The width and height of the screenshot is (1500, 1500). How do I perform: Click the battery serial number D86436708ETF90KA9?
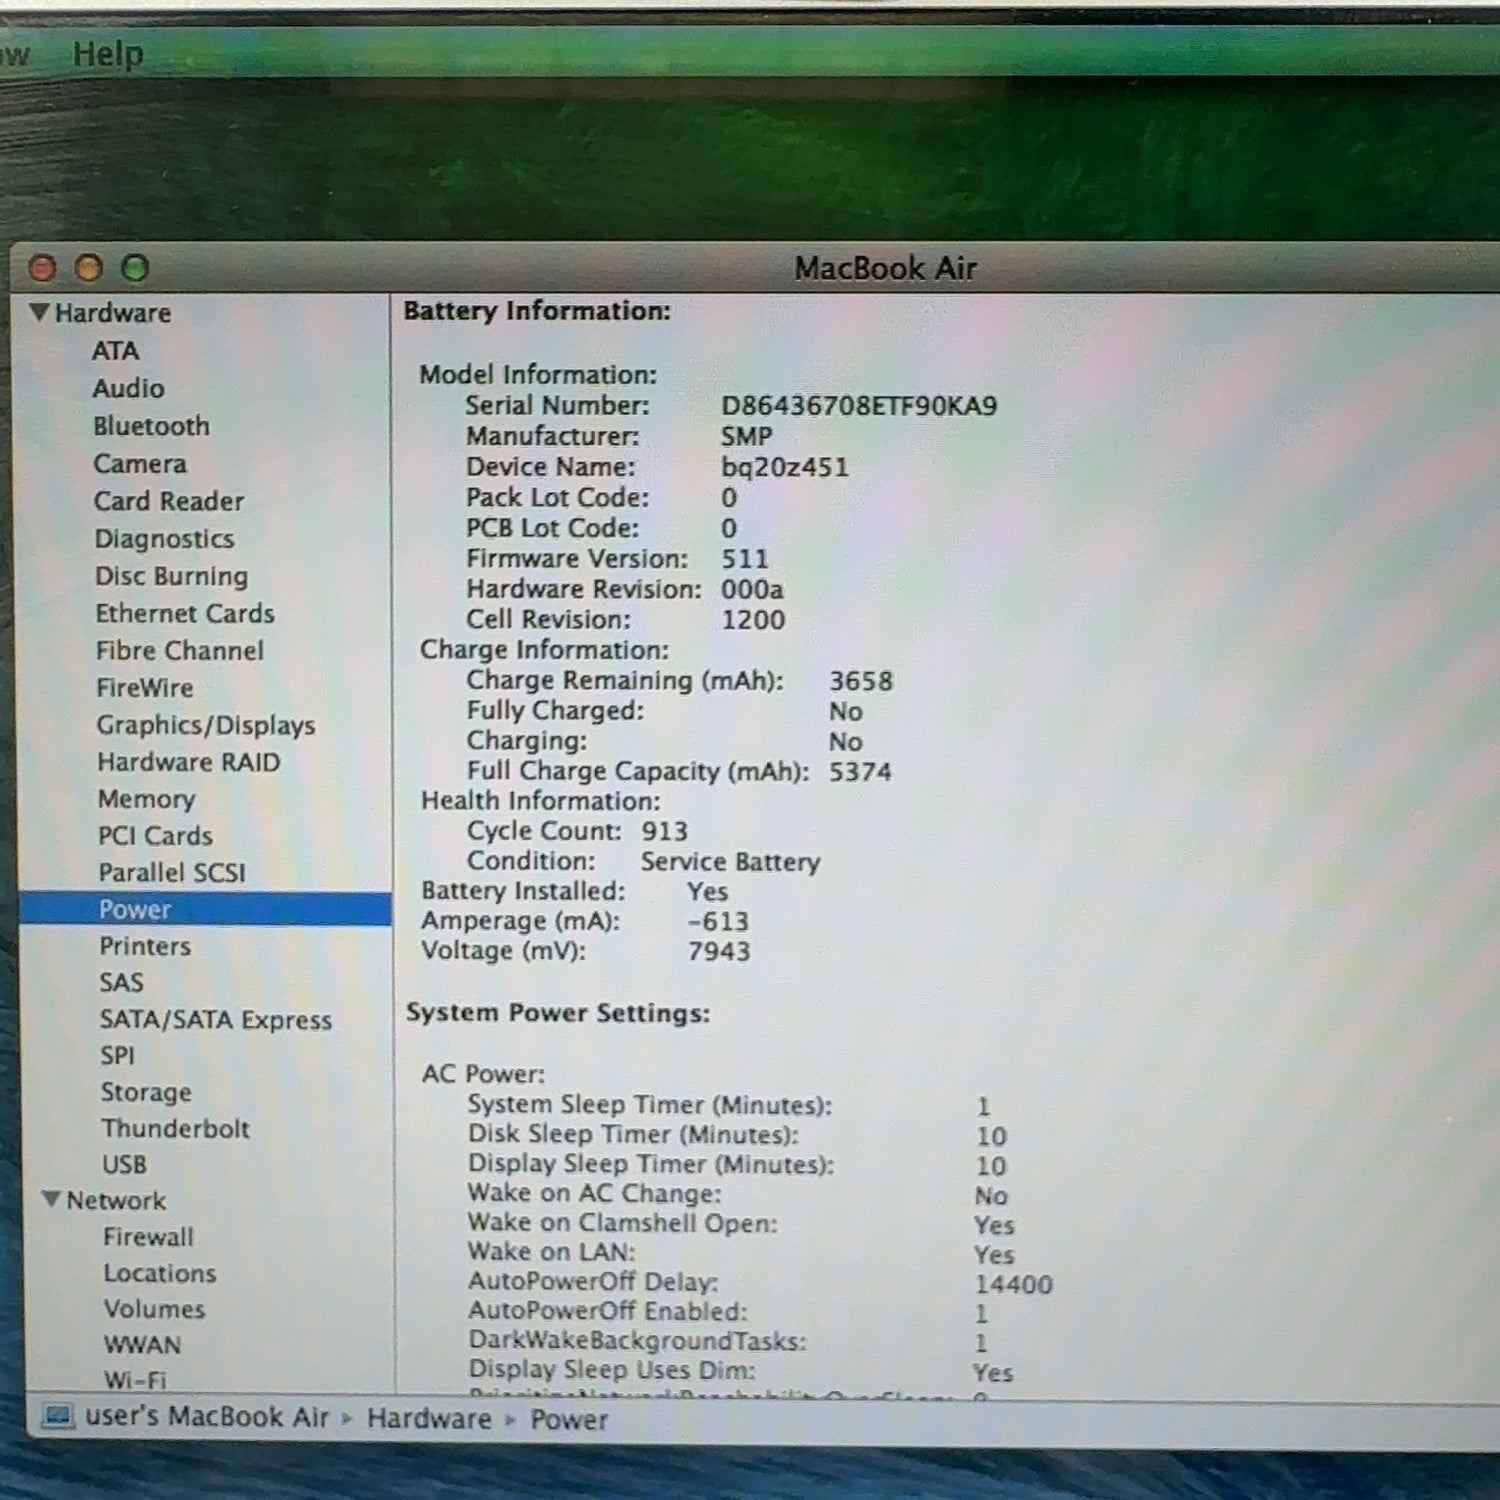pyautogui.click(x=859, y=406)
